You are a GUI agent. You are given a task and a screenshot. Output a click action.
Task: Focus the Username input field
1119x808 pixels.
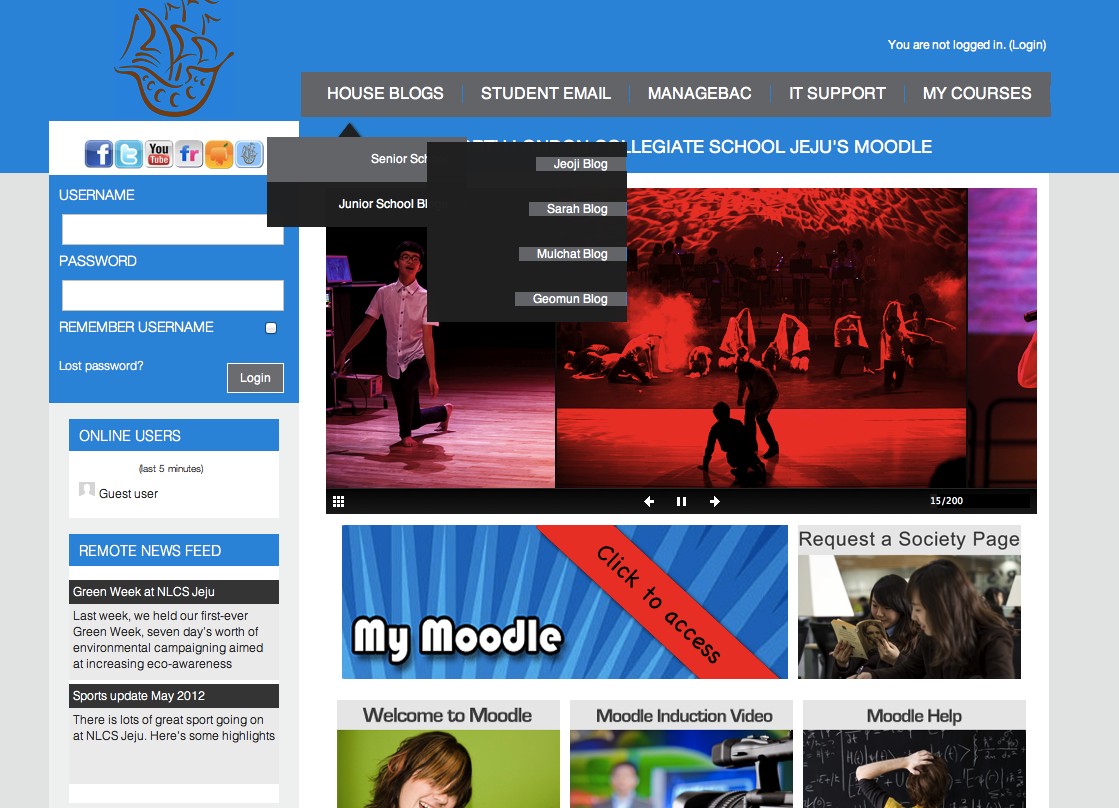coord(173,229)
